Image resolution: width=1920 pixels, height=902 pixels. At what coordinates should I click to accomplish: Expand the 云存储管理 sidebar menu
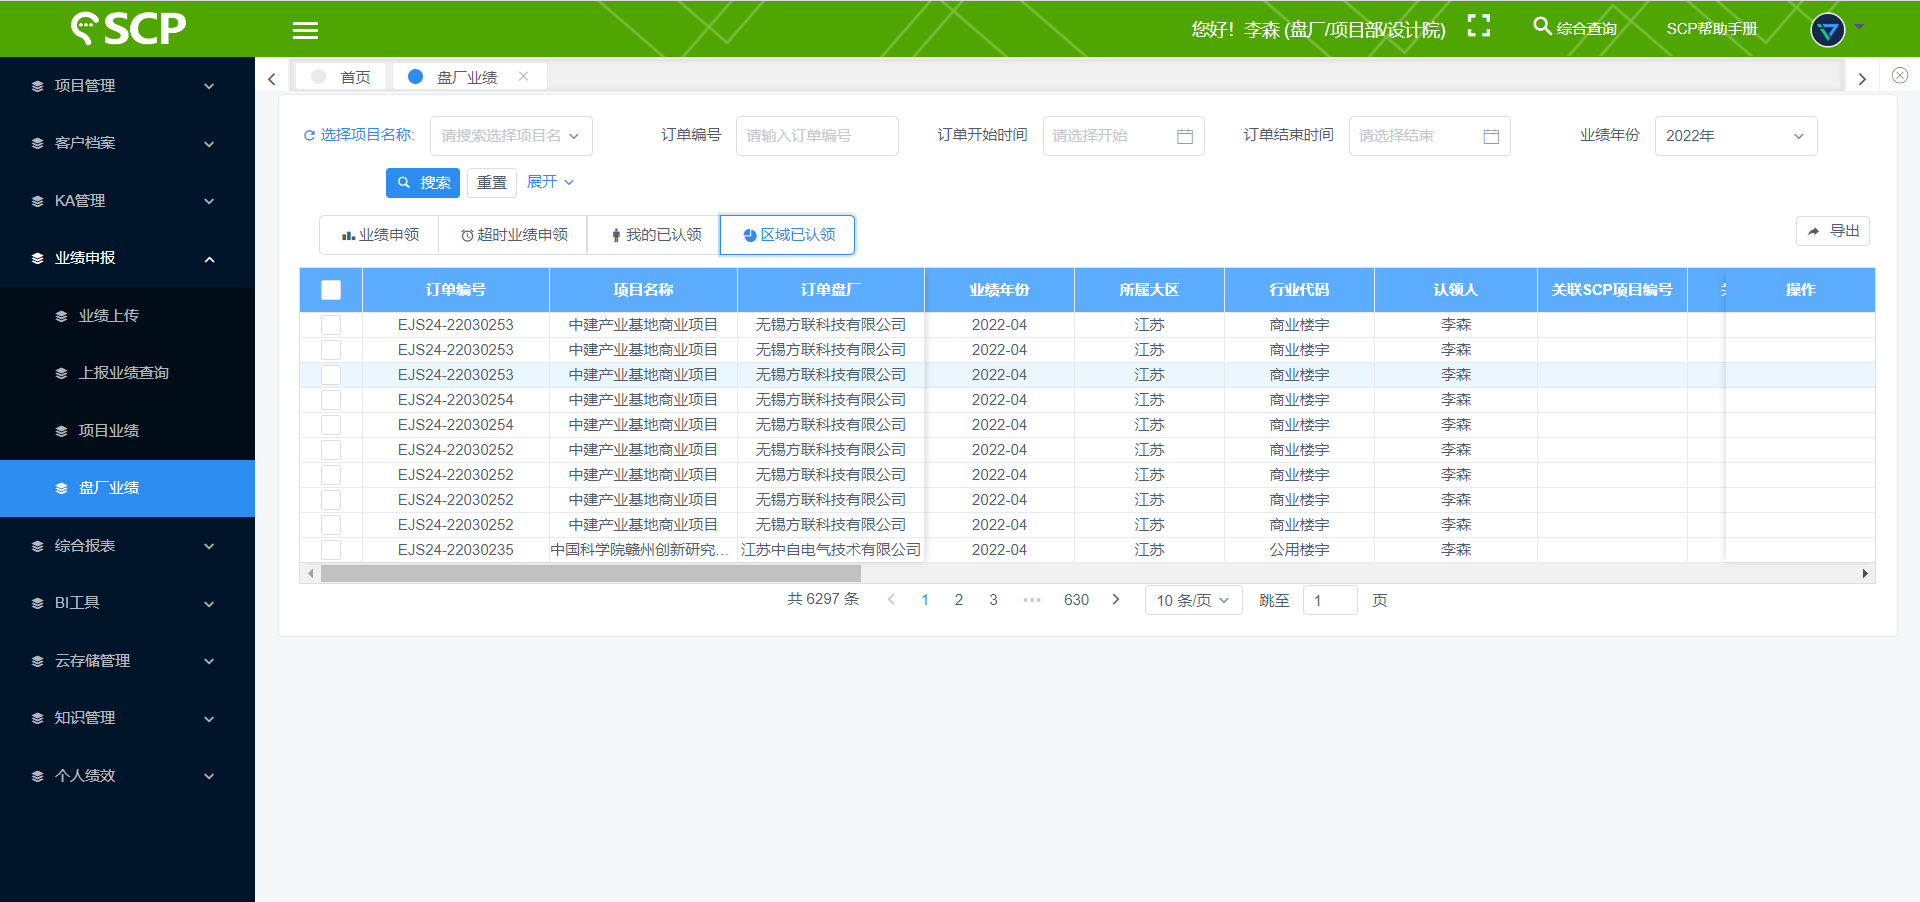point(127,661)
